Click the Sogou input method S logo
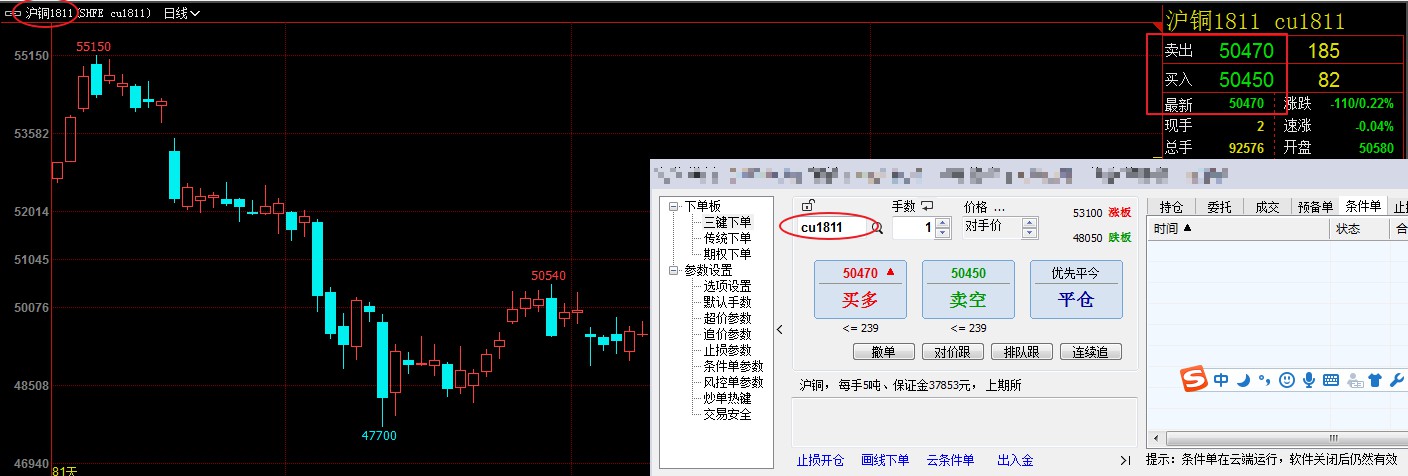1408x476 pixels. [1193, 380]
